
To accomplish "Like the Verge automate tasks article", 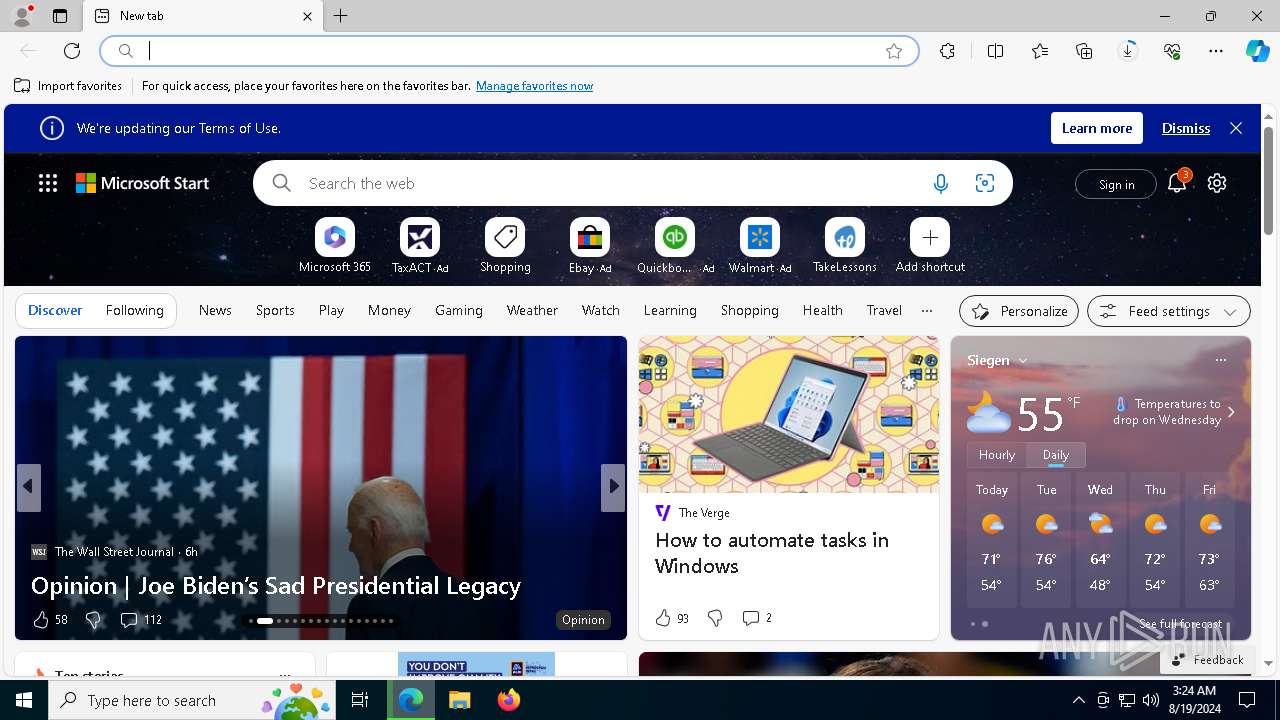I will pos(663,618).
